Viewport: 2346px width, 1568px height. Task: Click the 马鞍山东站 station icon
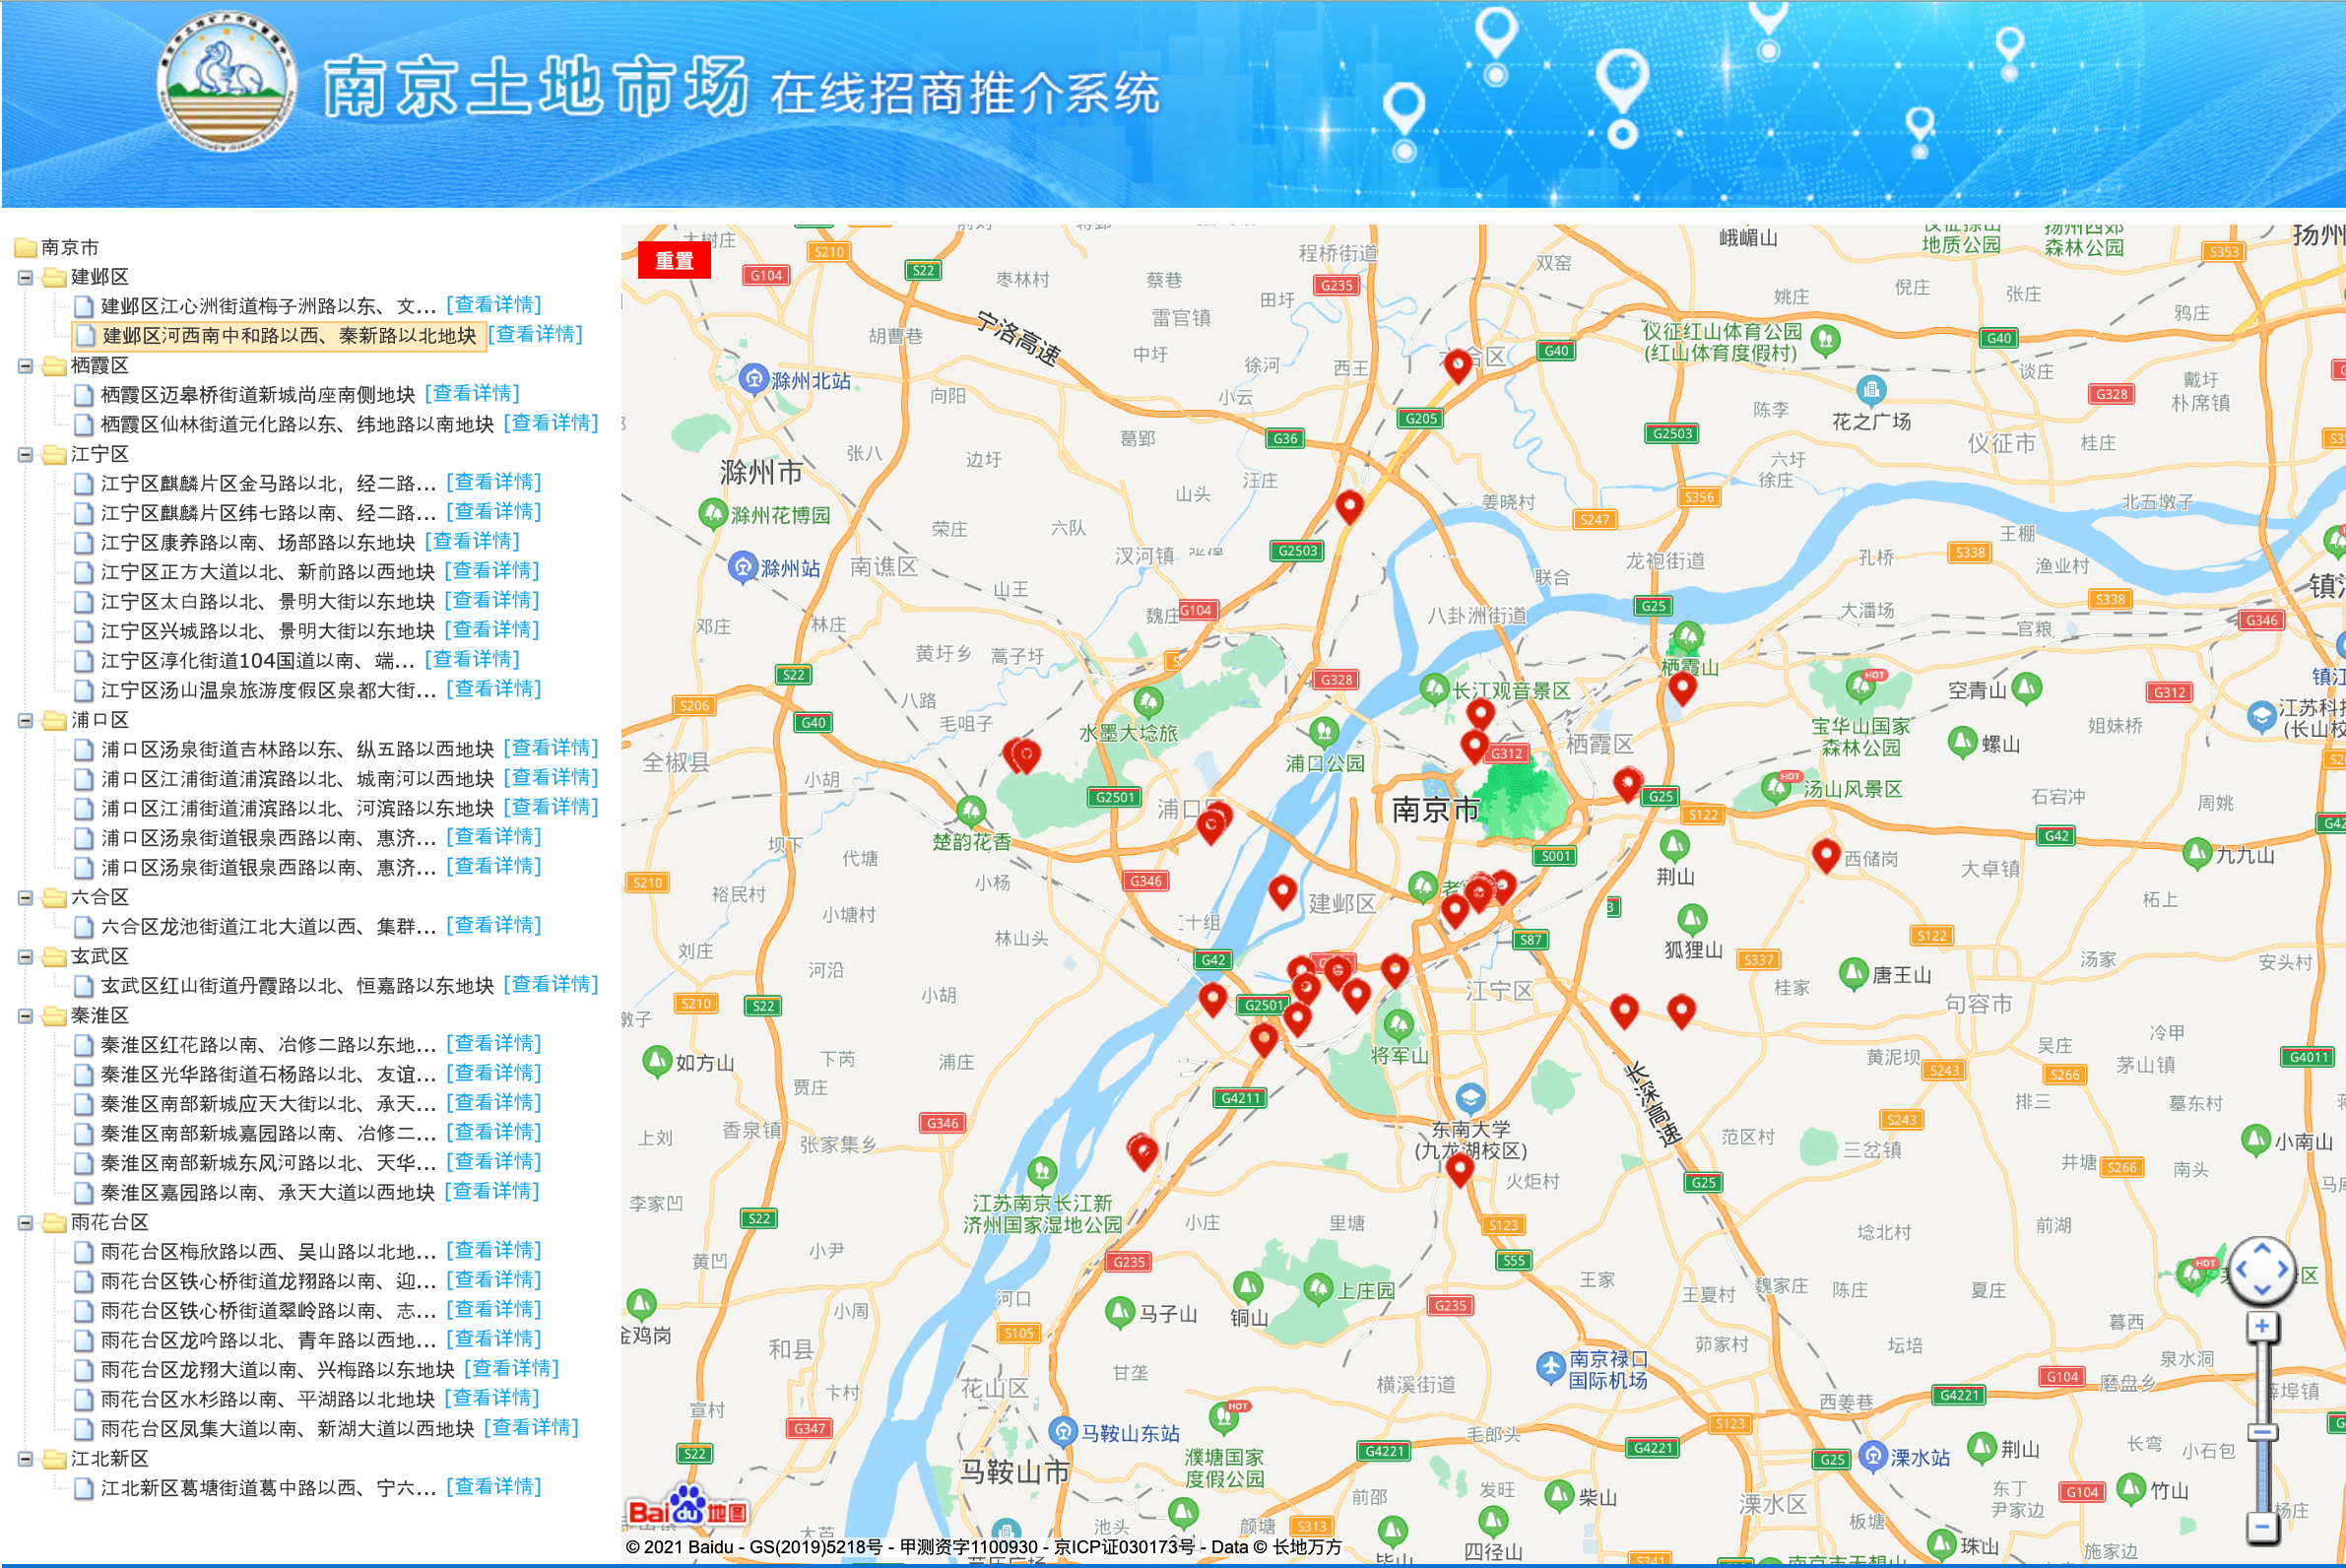click(x=1063, y=1432)
